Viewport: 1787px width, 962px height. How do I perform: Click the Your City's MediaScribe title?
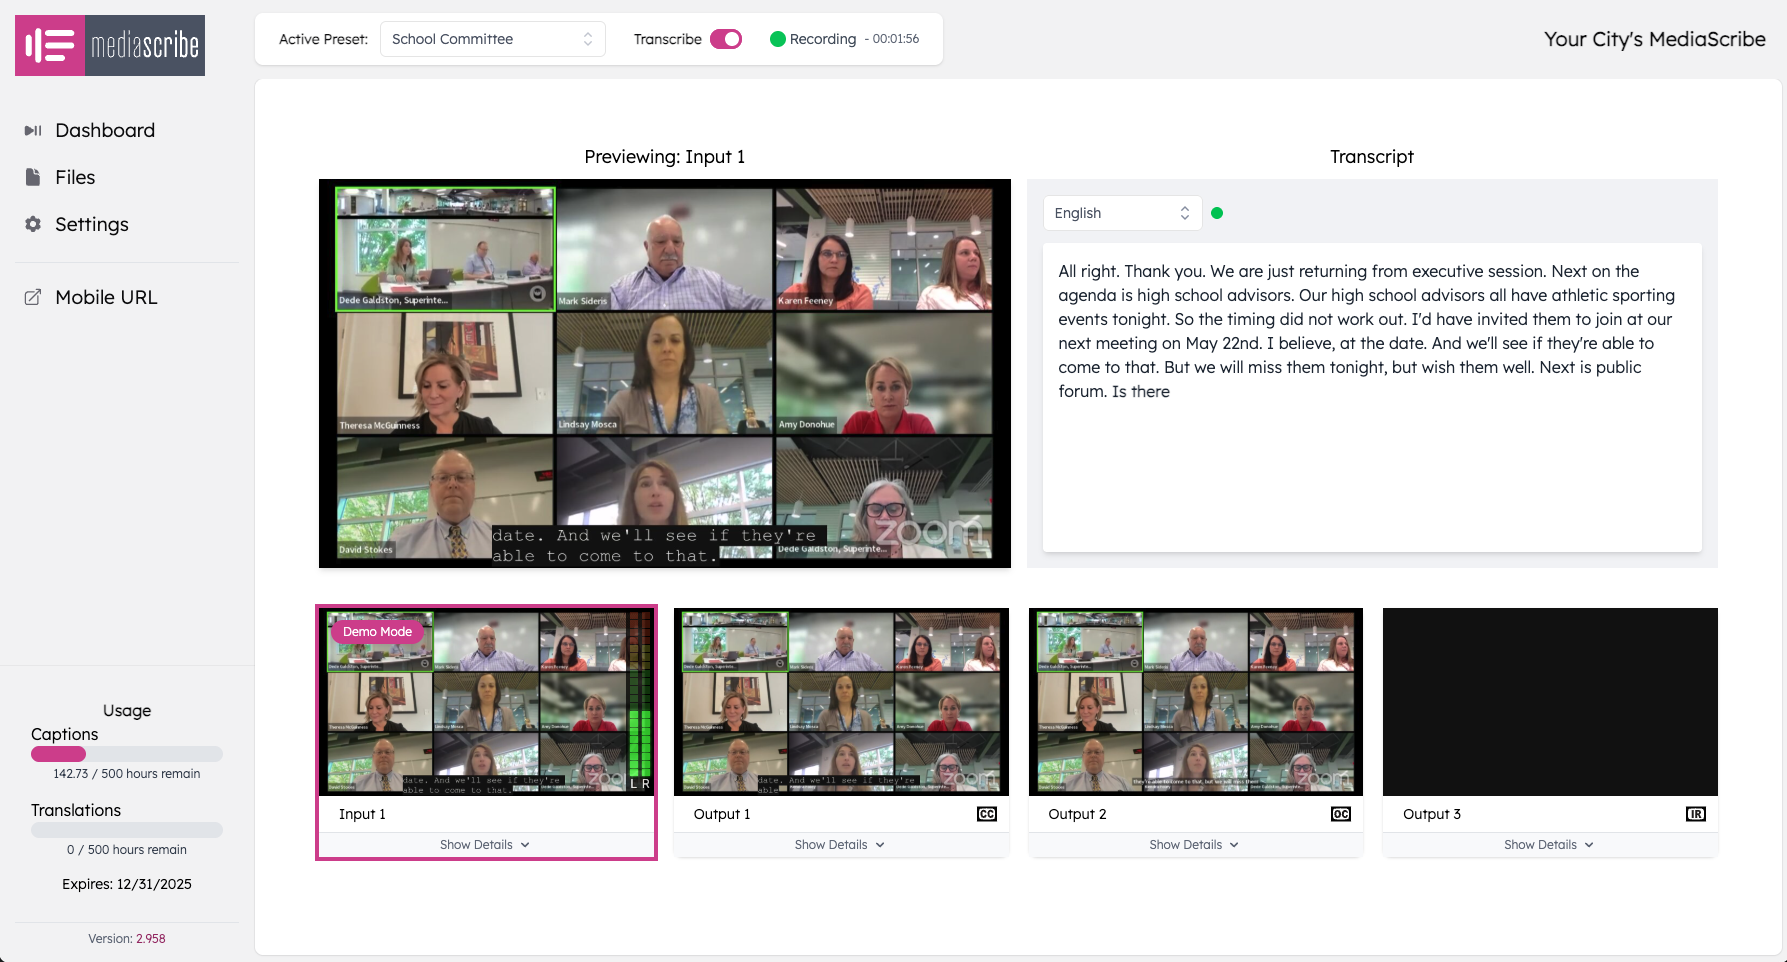click(1654, 40)
